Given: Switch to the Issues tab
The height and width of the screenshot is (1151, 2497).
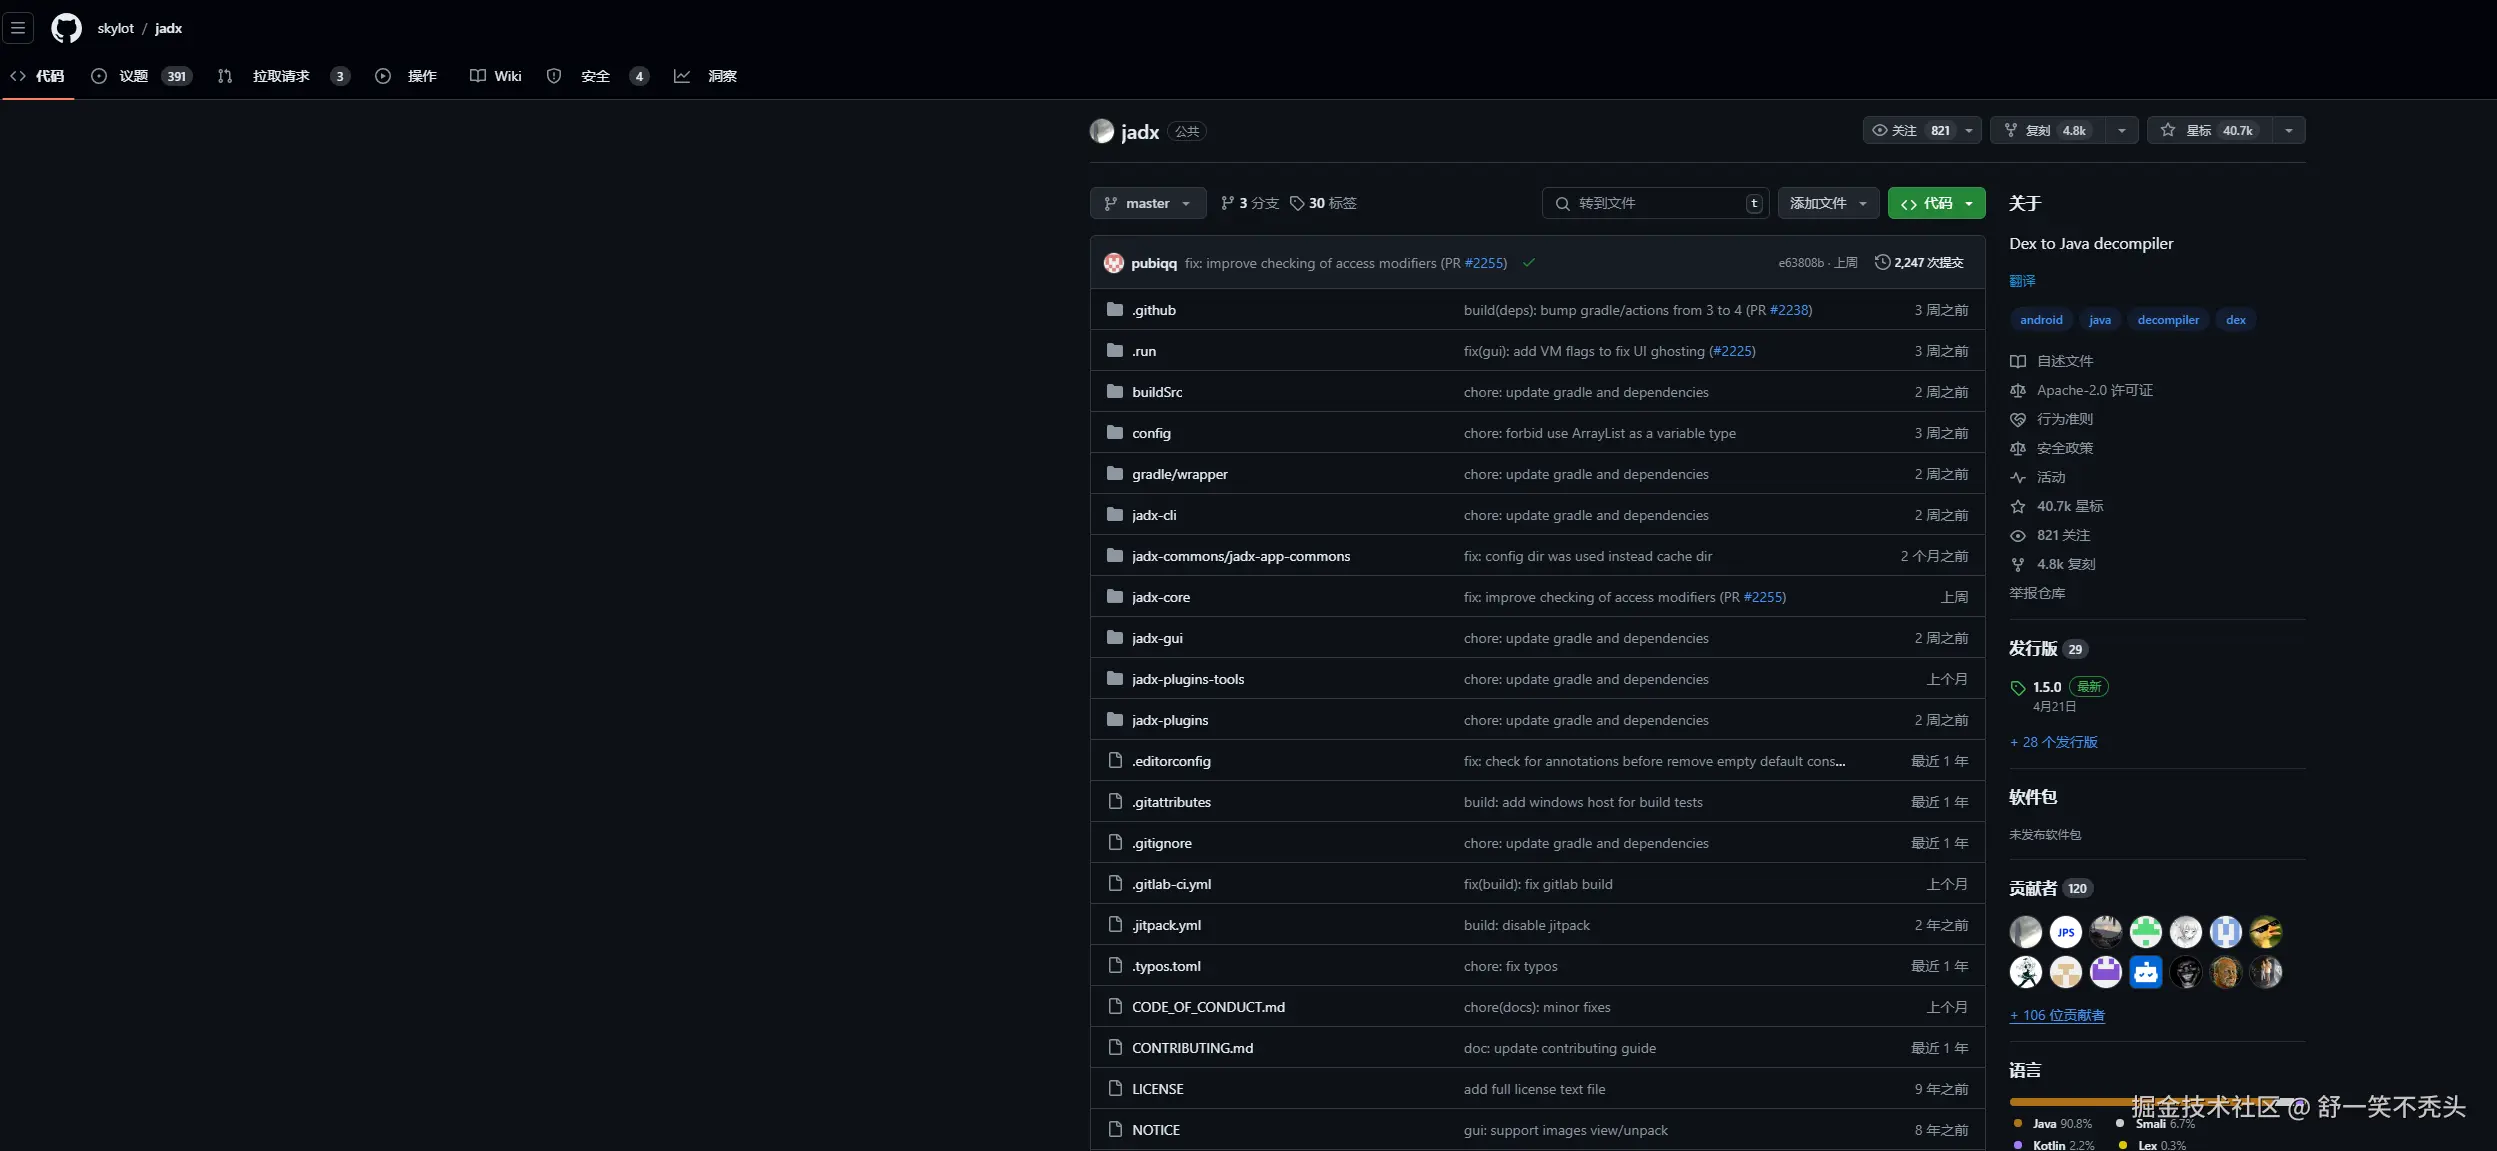Looking at the screenshot, I should (133, 76).
